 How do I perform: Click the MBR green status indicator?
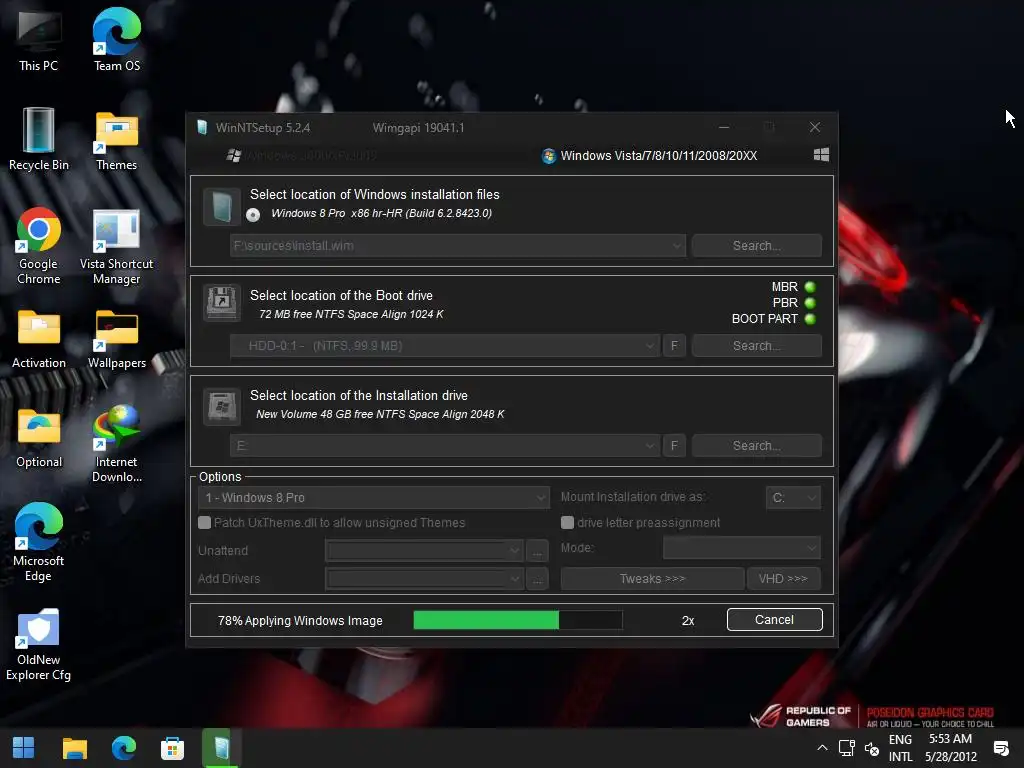pos(810,287)
